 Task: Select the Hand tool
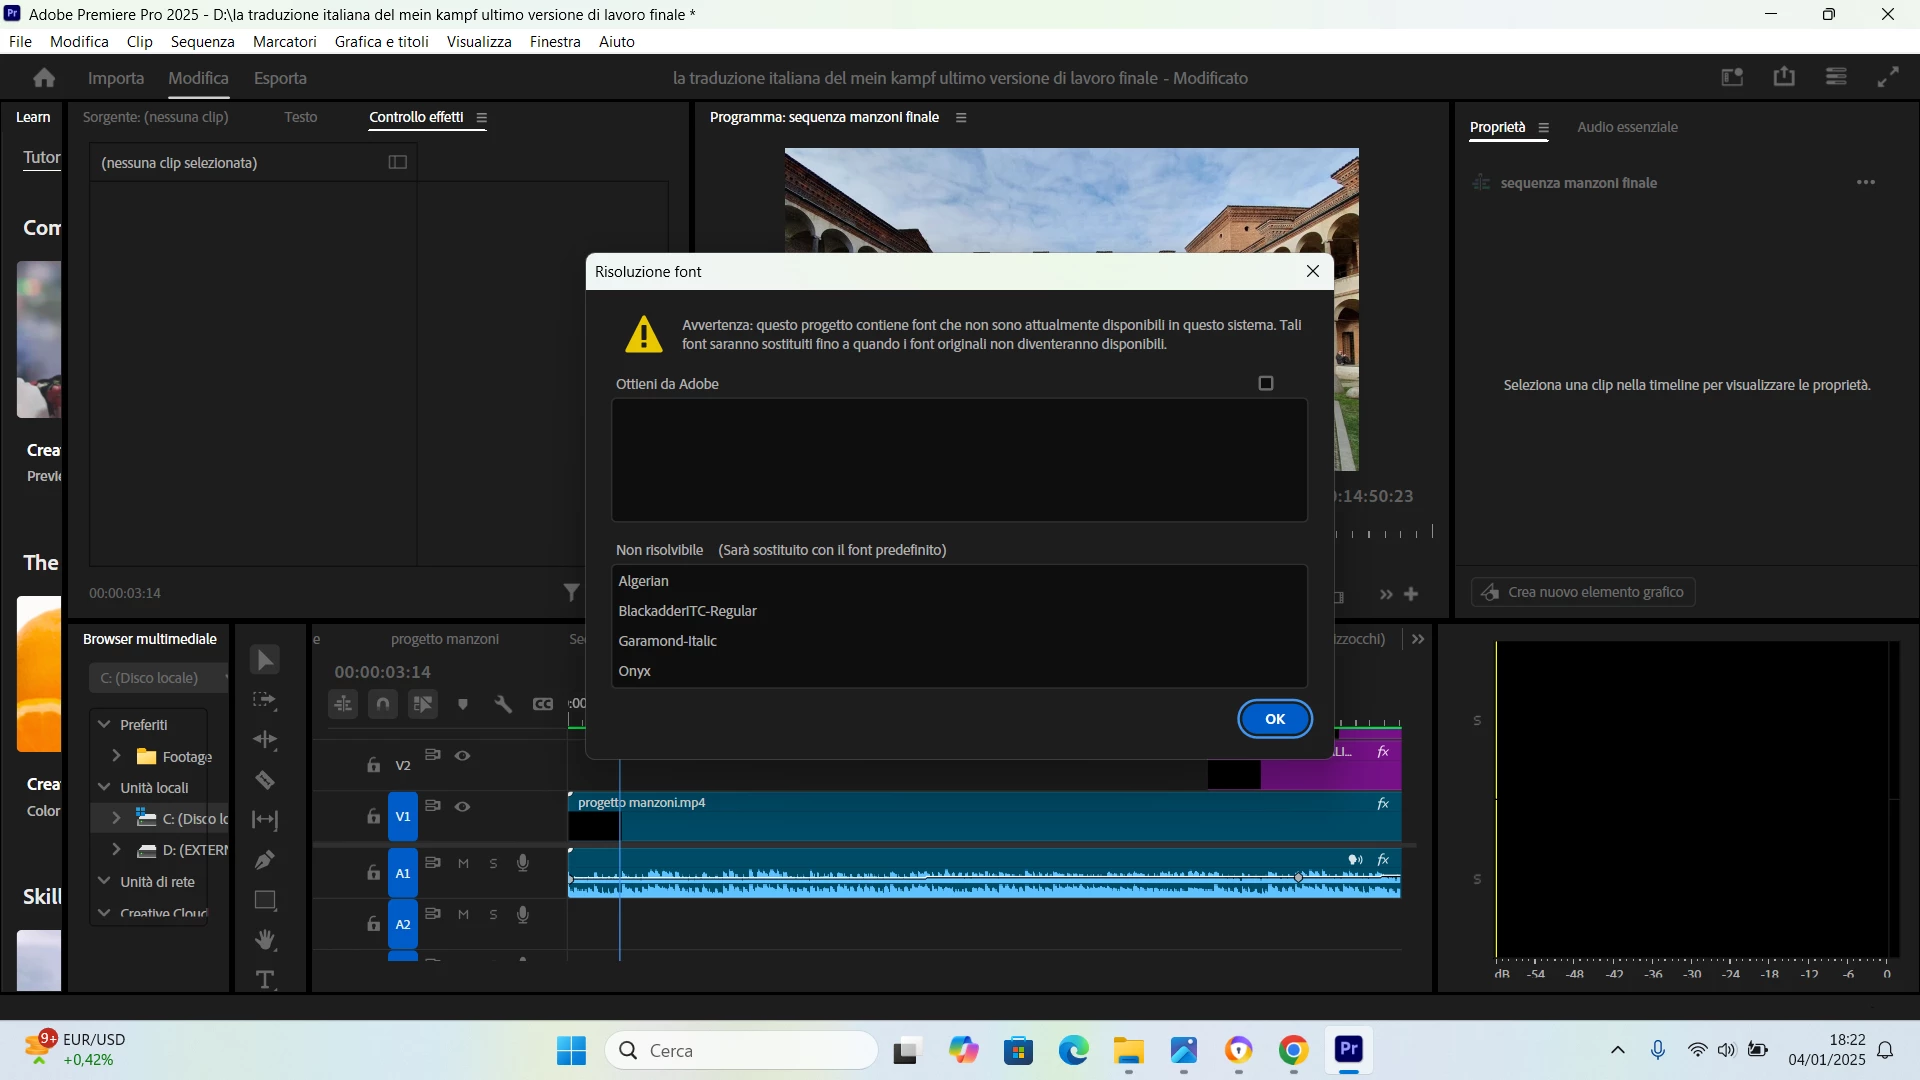click(x=265, y=940)
